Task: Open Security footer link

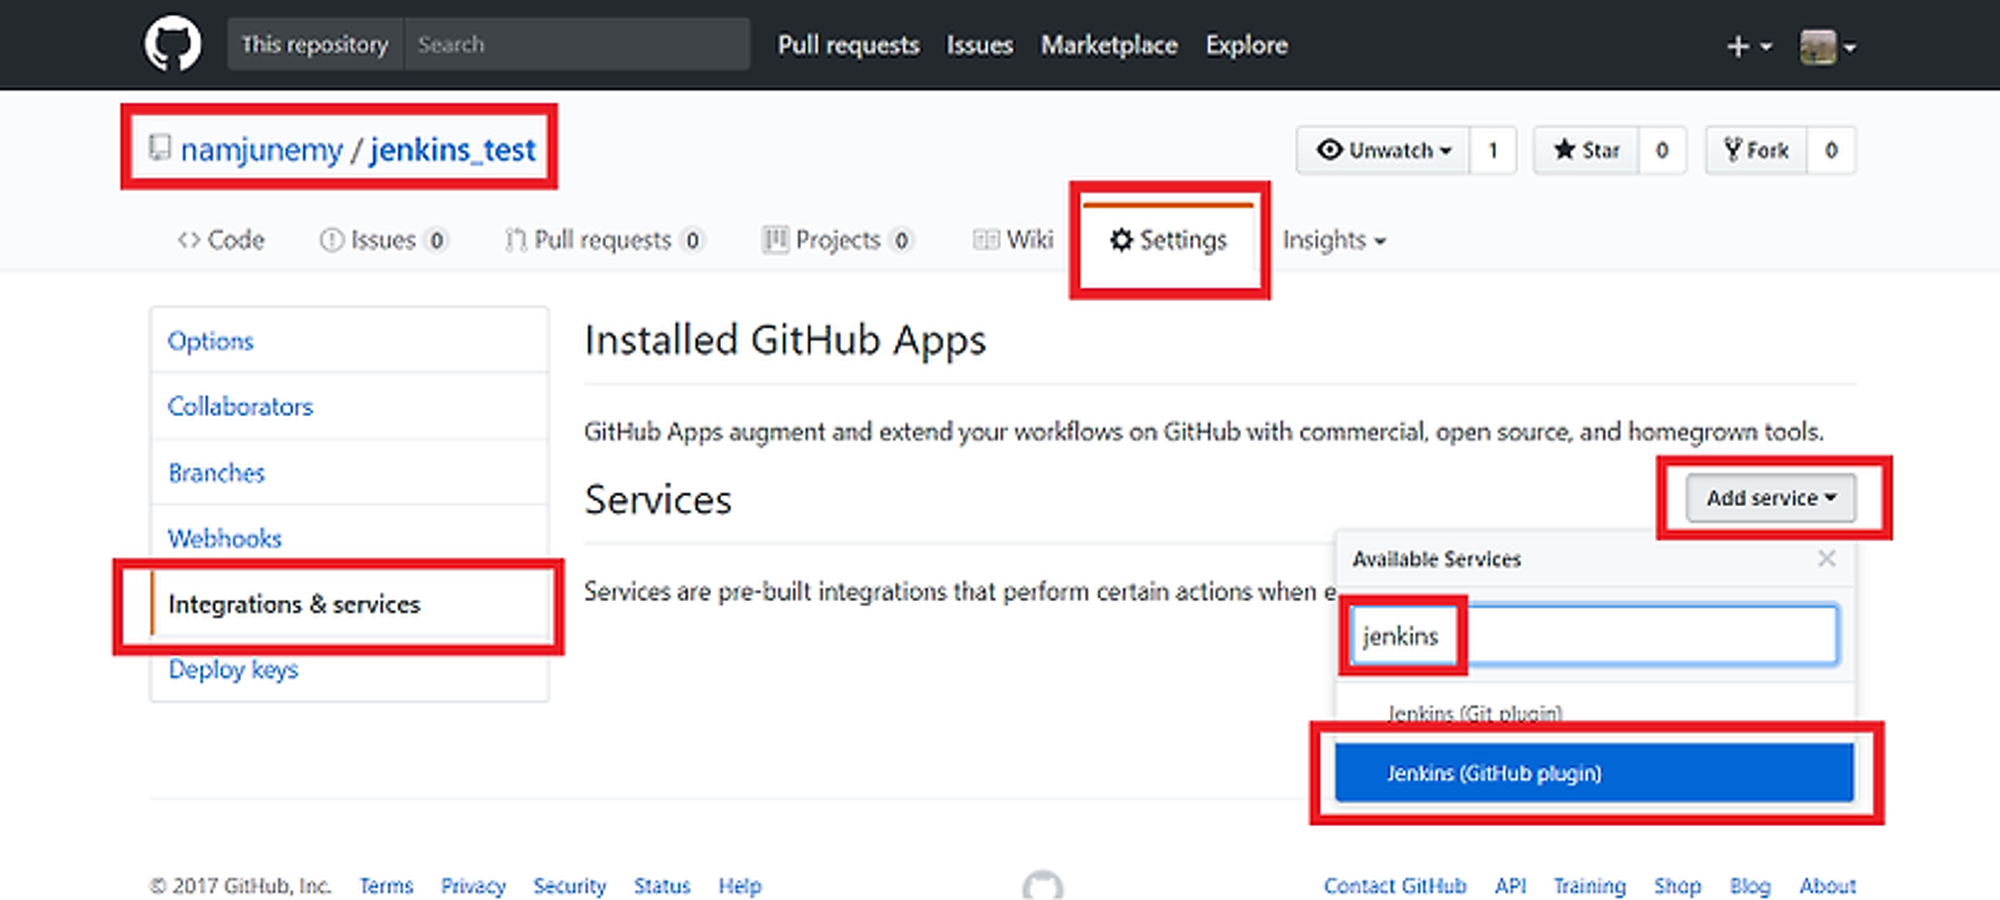Action: click(x=570, y=886)
